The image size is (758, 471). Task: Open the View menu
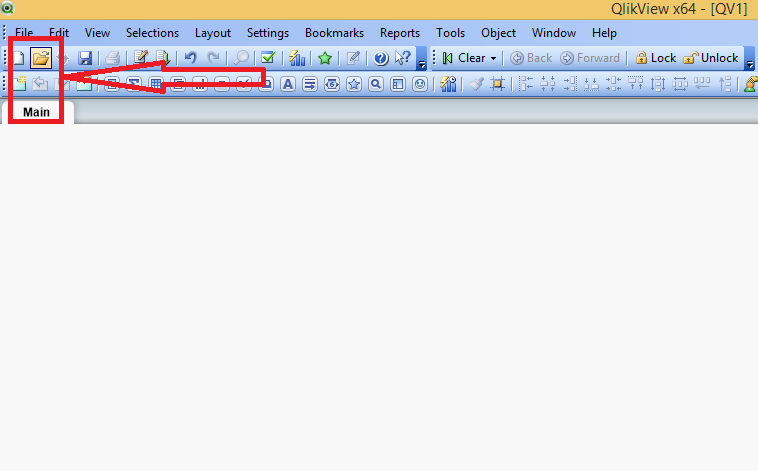click(97, 33)
